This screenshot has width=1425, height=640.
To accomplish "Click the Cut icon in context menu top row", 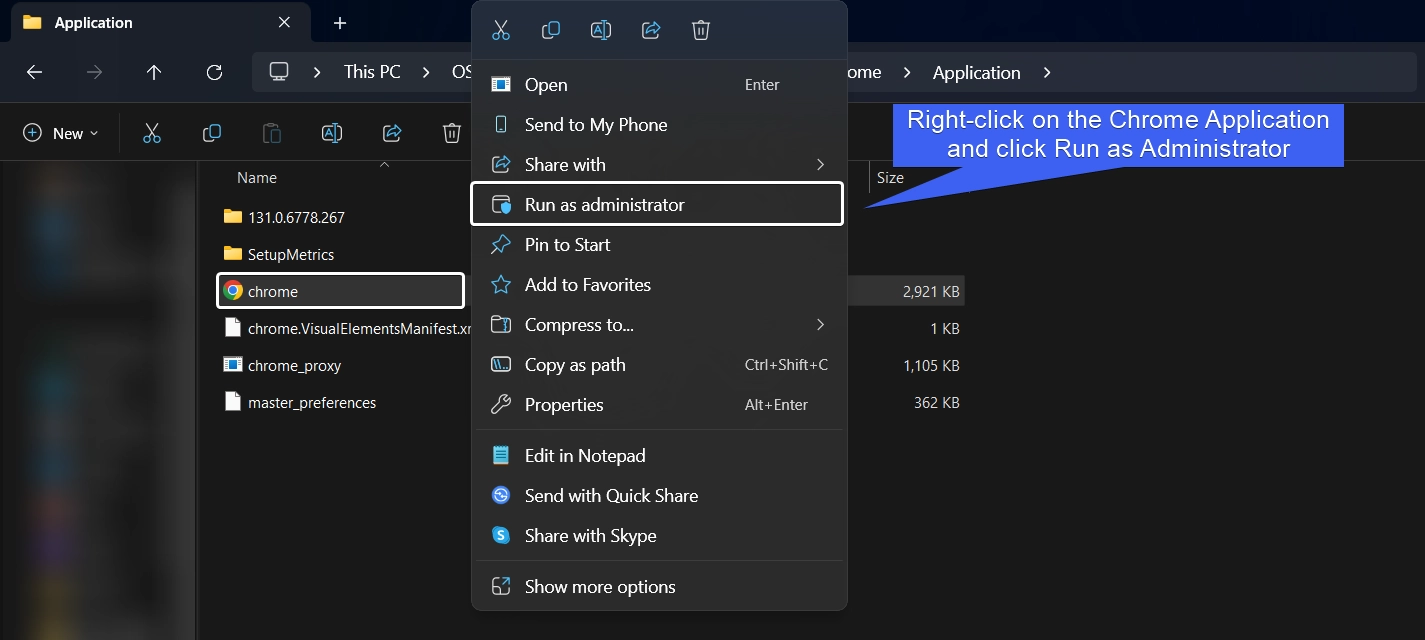I will [x=501, y=30].
